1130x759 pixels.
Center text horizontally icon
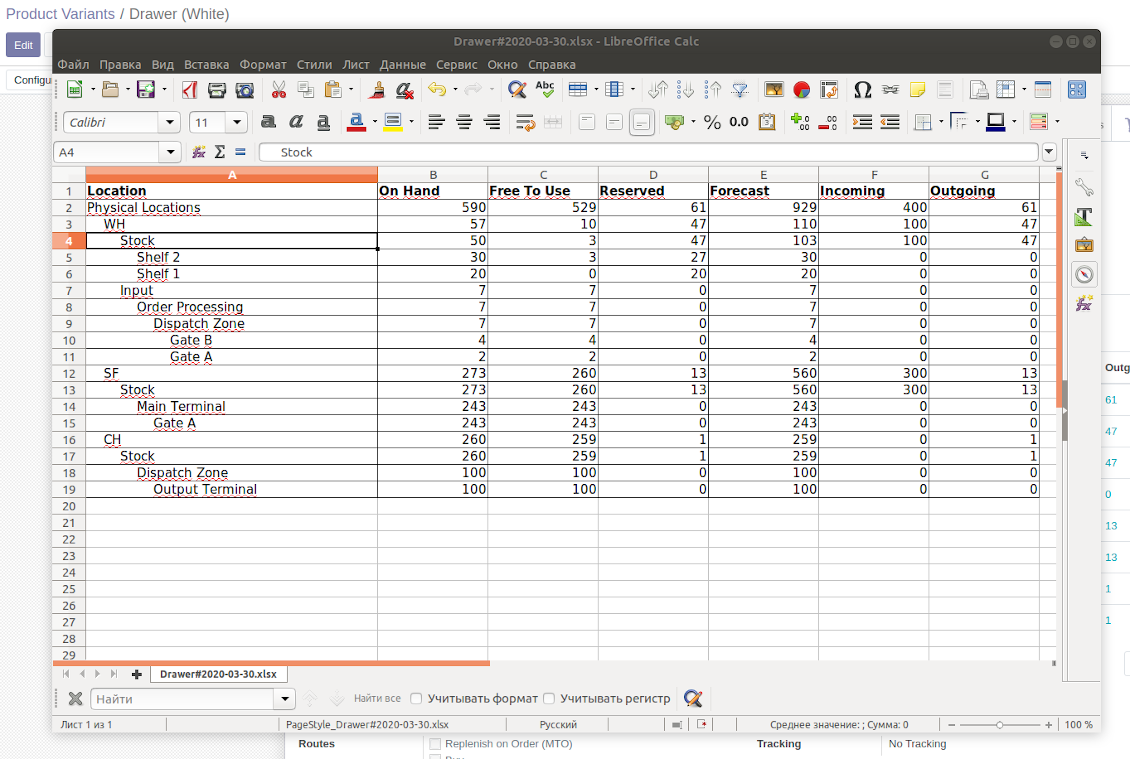[464, 122]
